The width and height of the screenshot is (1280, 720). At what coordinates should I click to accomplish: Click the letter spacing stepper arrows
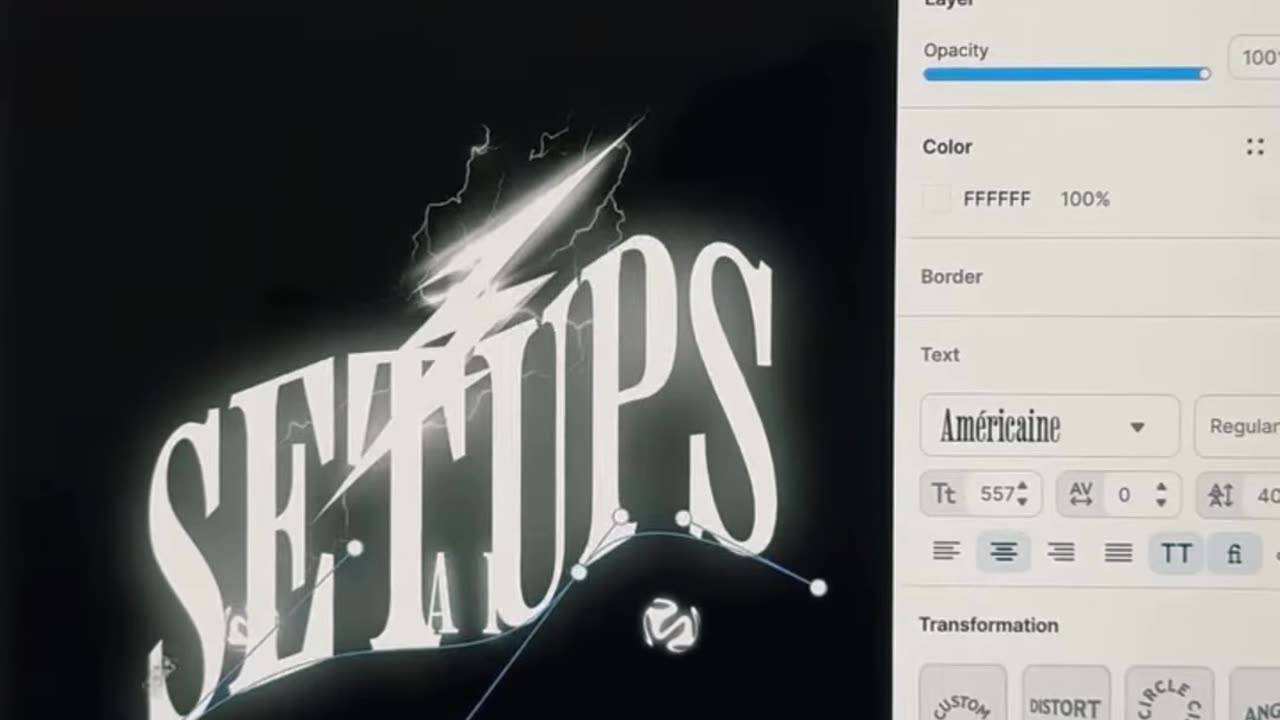(x=1161, y=494)
